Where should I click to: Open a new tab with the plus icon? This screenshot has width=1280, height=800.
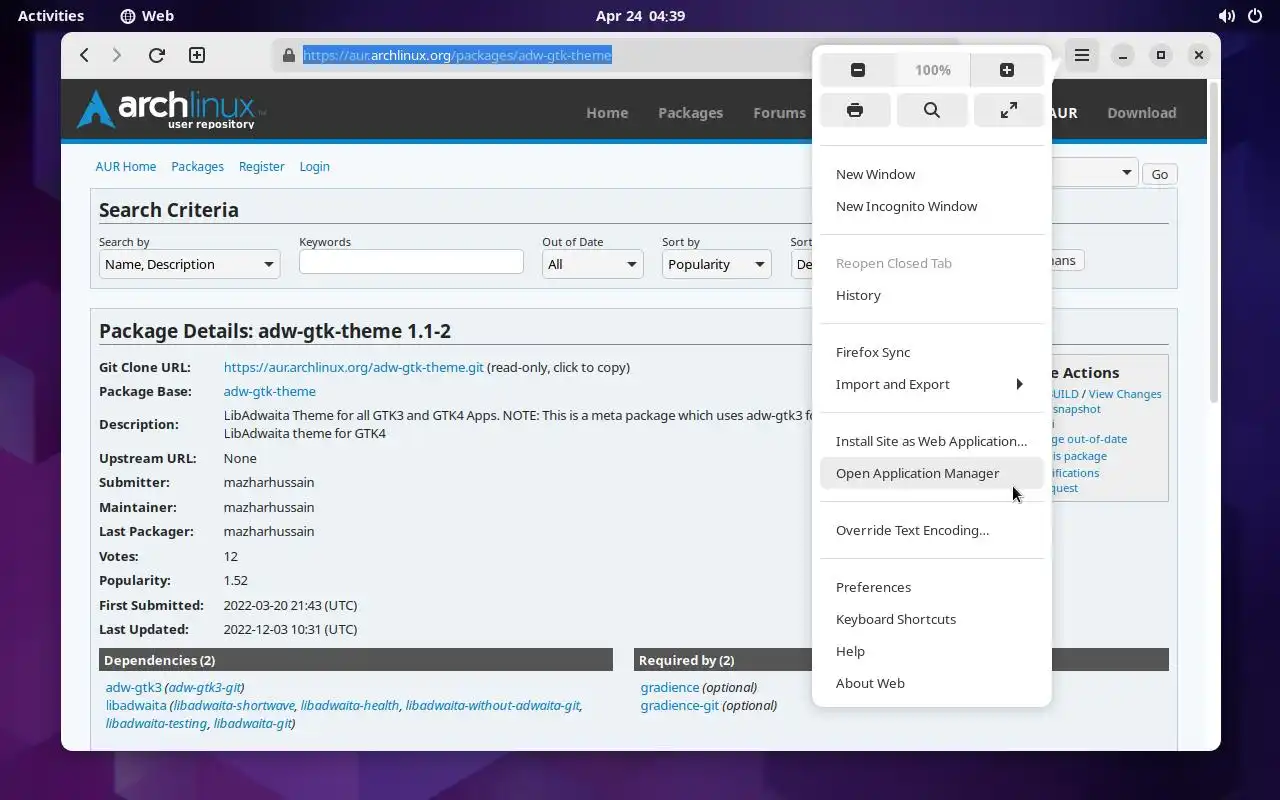coord(197,55)
